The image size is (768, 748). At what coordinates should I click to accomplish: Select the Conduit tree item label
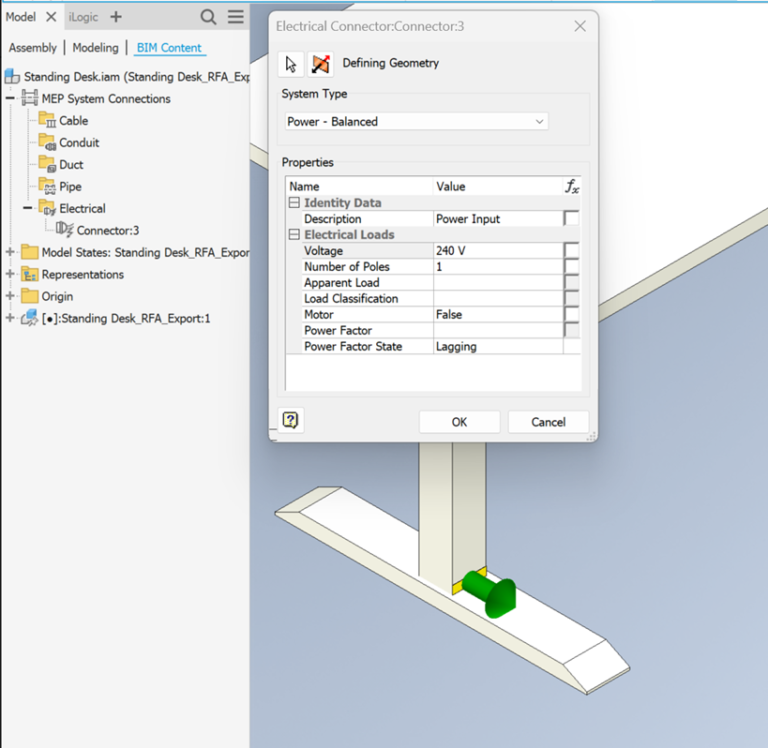point(79,143)
